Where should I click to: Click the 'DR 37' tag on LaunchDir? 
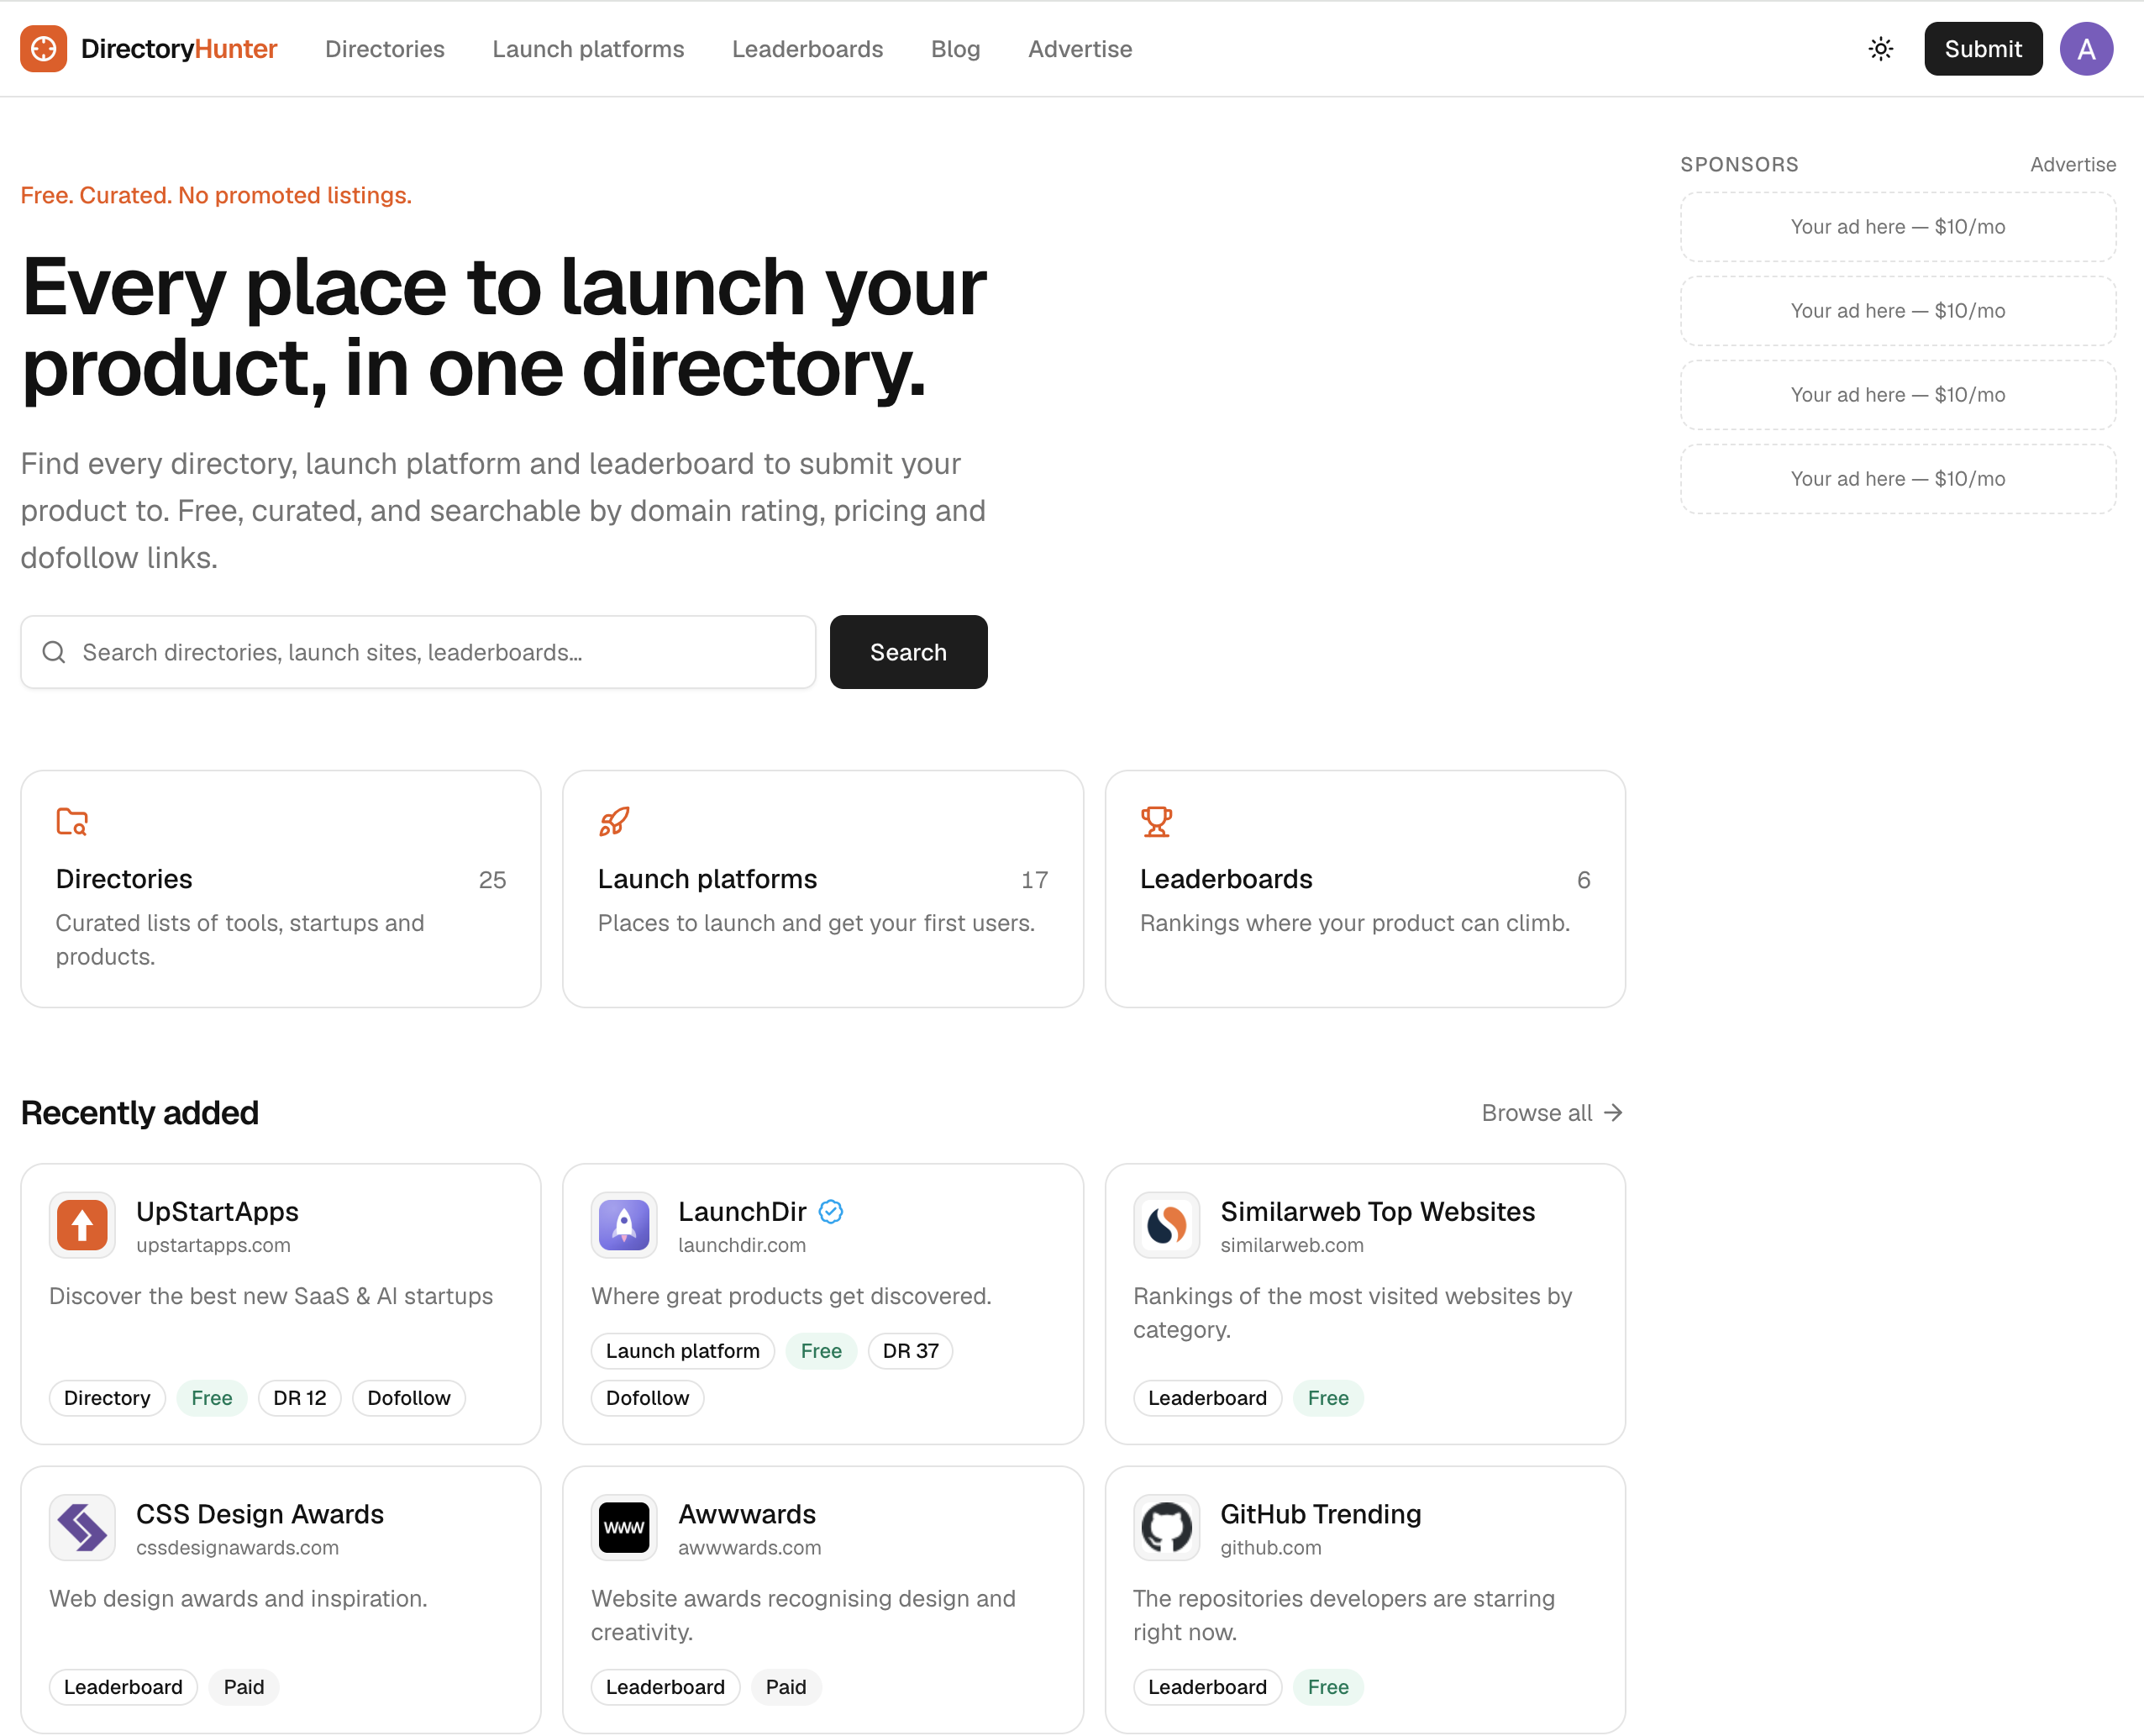[910, 1351]
